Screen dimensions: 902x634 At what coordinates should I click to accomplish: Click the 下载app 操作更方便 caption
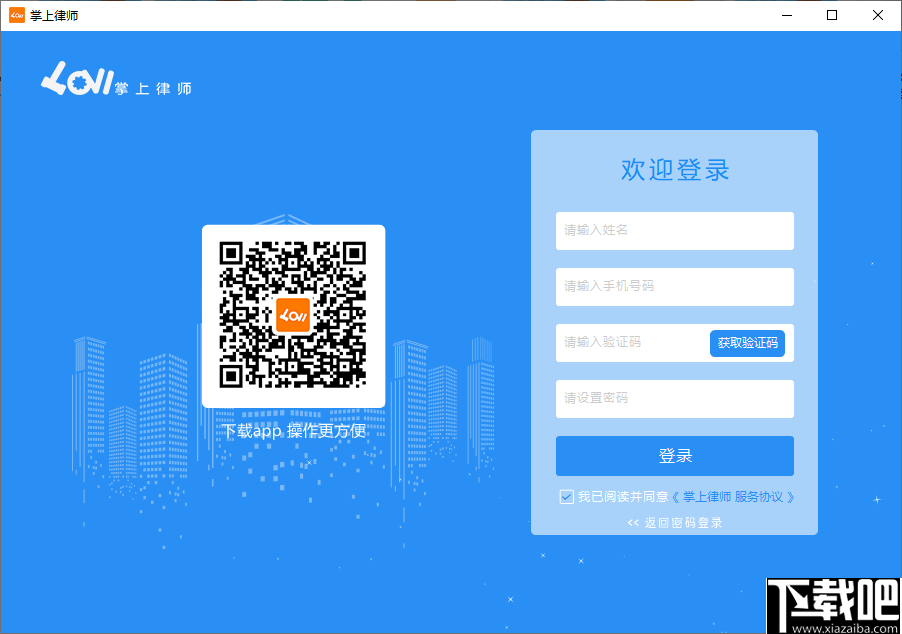tap(294, 431)
